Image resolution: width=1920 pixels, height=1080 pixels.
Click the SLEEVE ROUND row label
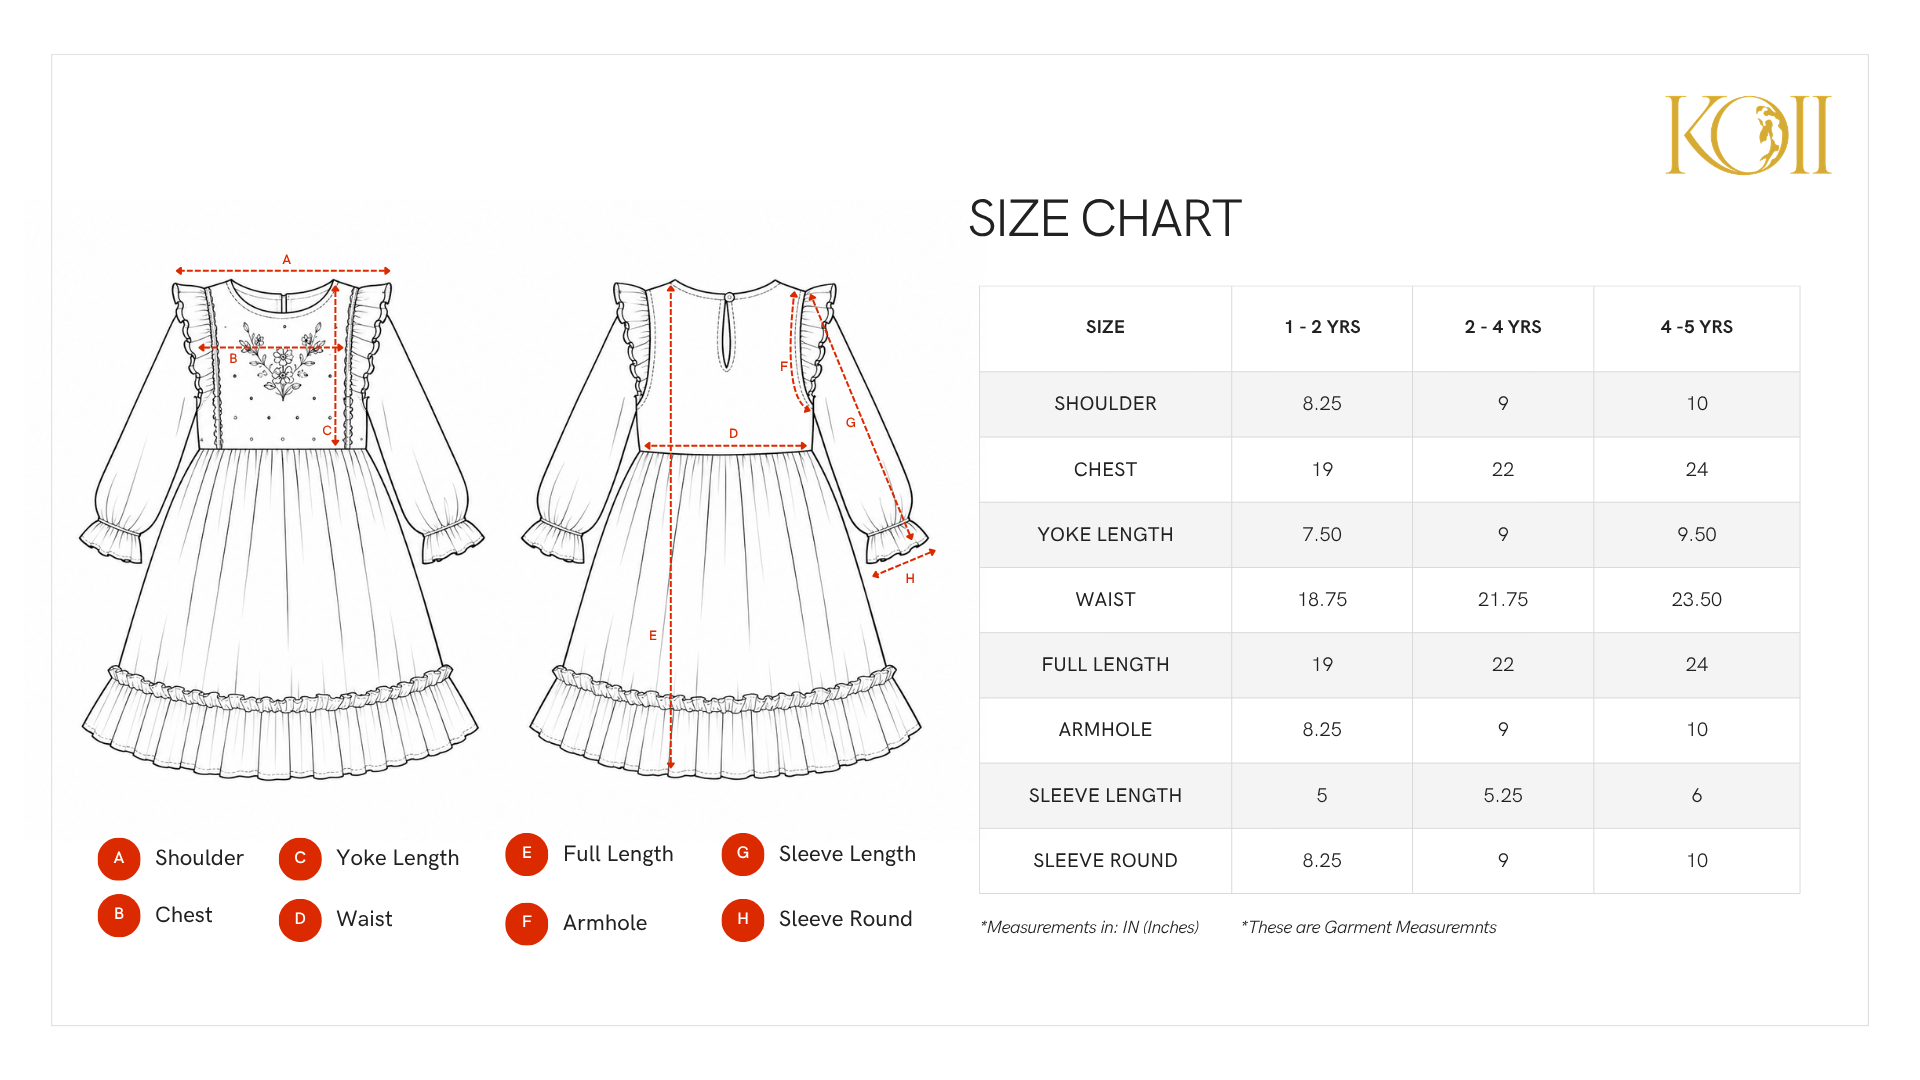click(1105, 860)
